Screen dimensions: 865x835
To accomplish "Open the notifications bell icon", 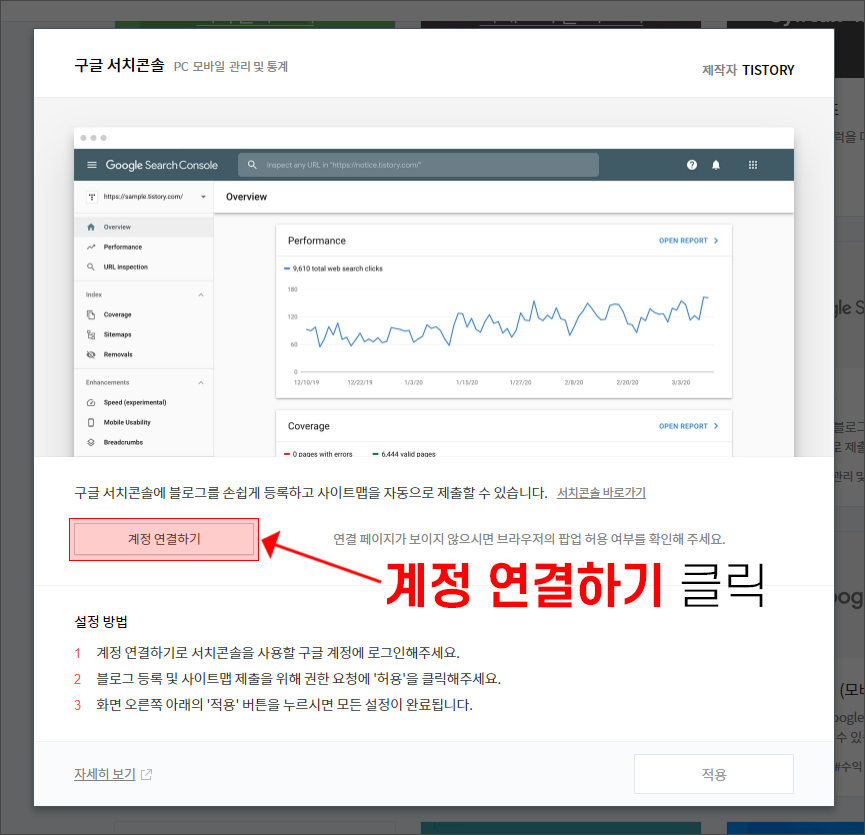I will (716, 164).
